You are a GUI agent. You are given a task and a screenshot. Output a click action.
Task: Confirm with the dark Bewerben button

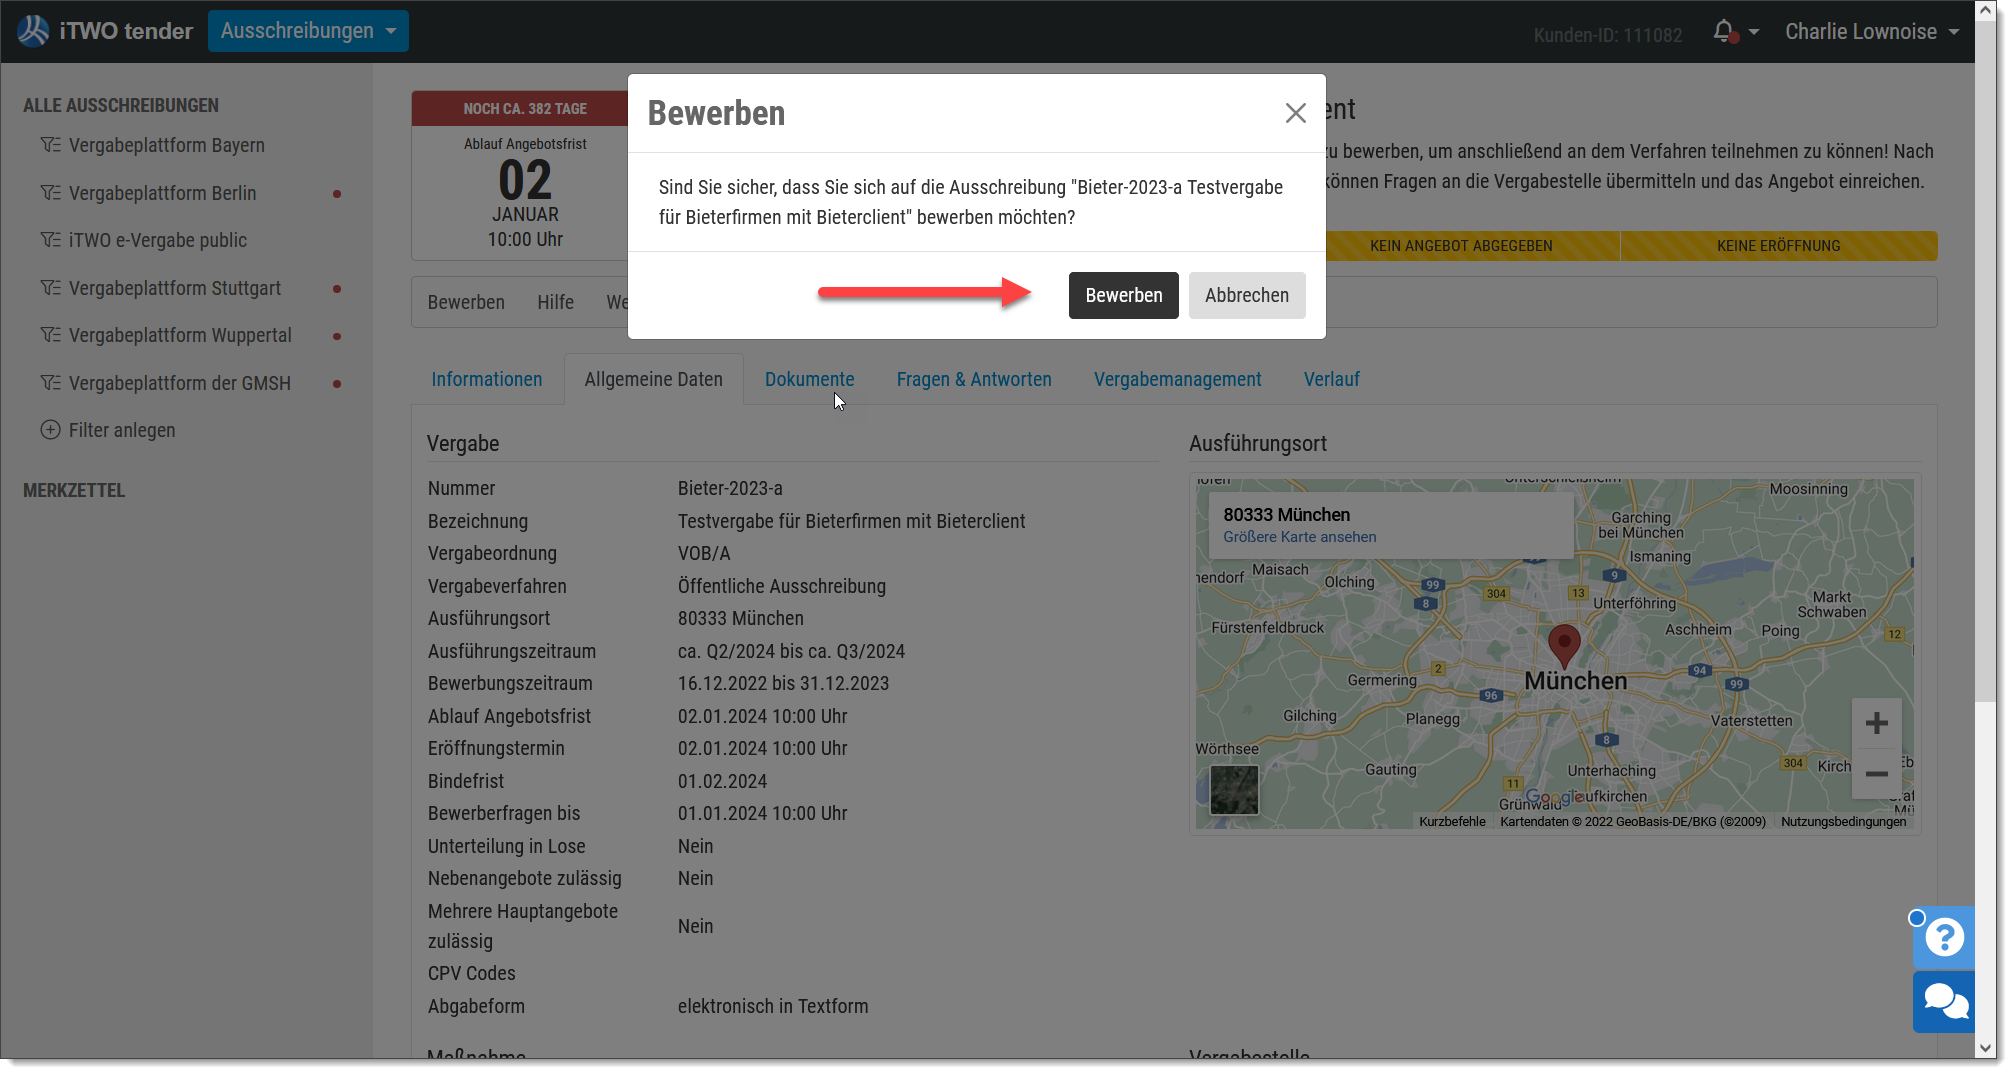tap(1123, 296)
